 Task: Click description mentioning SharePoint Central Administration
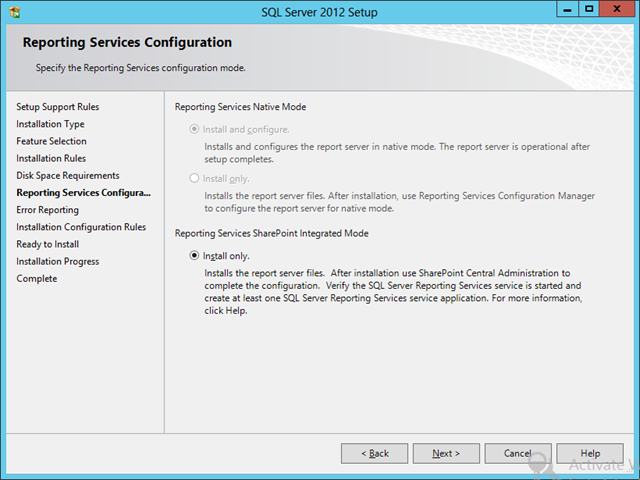point(393,292)
